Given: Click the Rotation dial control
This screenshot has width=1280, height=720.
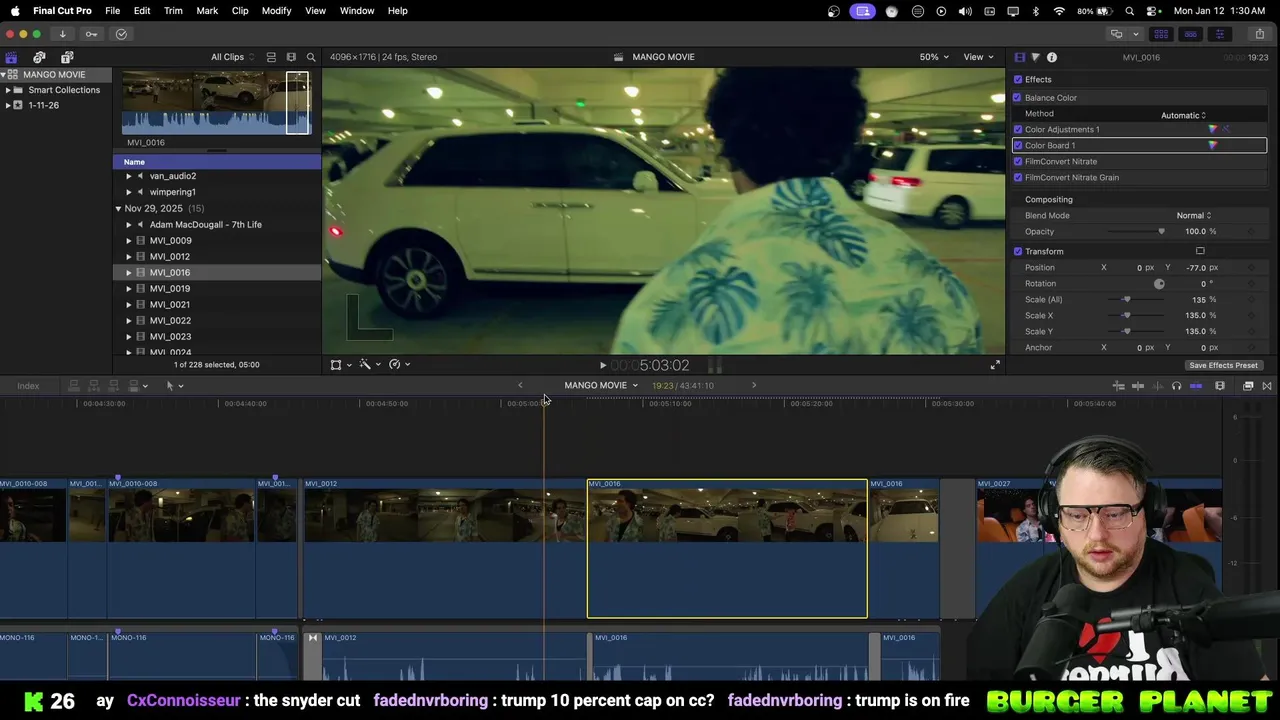Looking at the screenshot, I should (x=1159, y=284).
